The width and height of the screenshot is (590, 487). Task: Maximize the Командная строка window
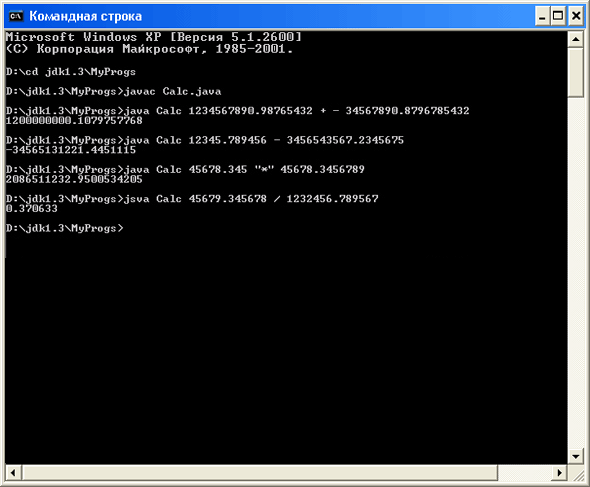click(558, 16)
